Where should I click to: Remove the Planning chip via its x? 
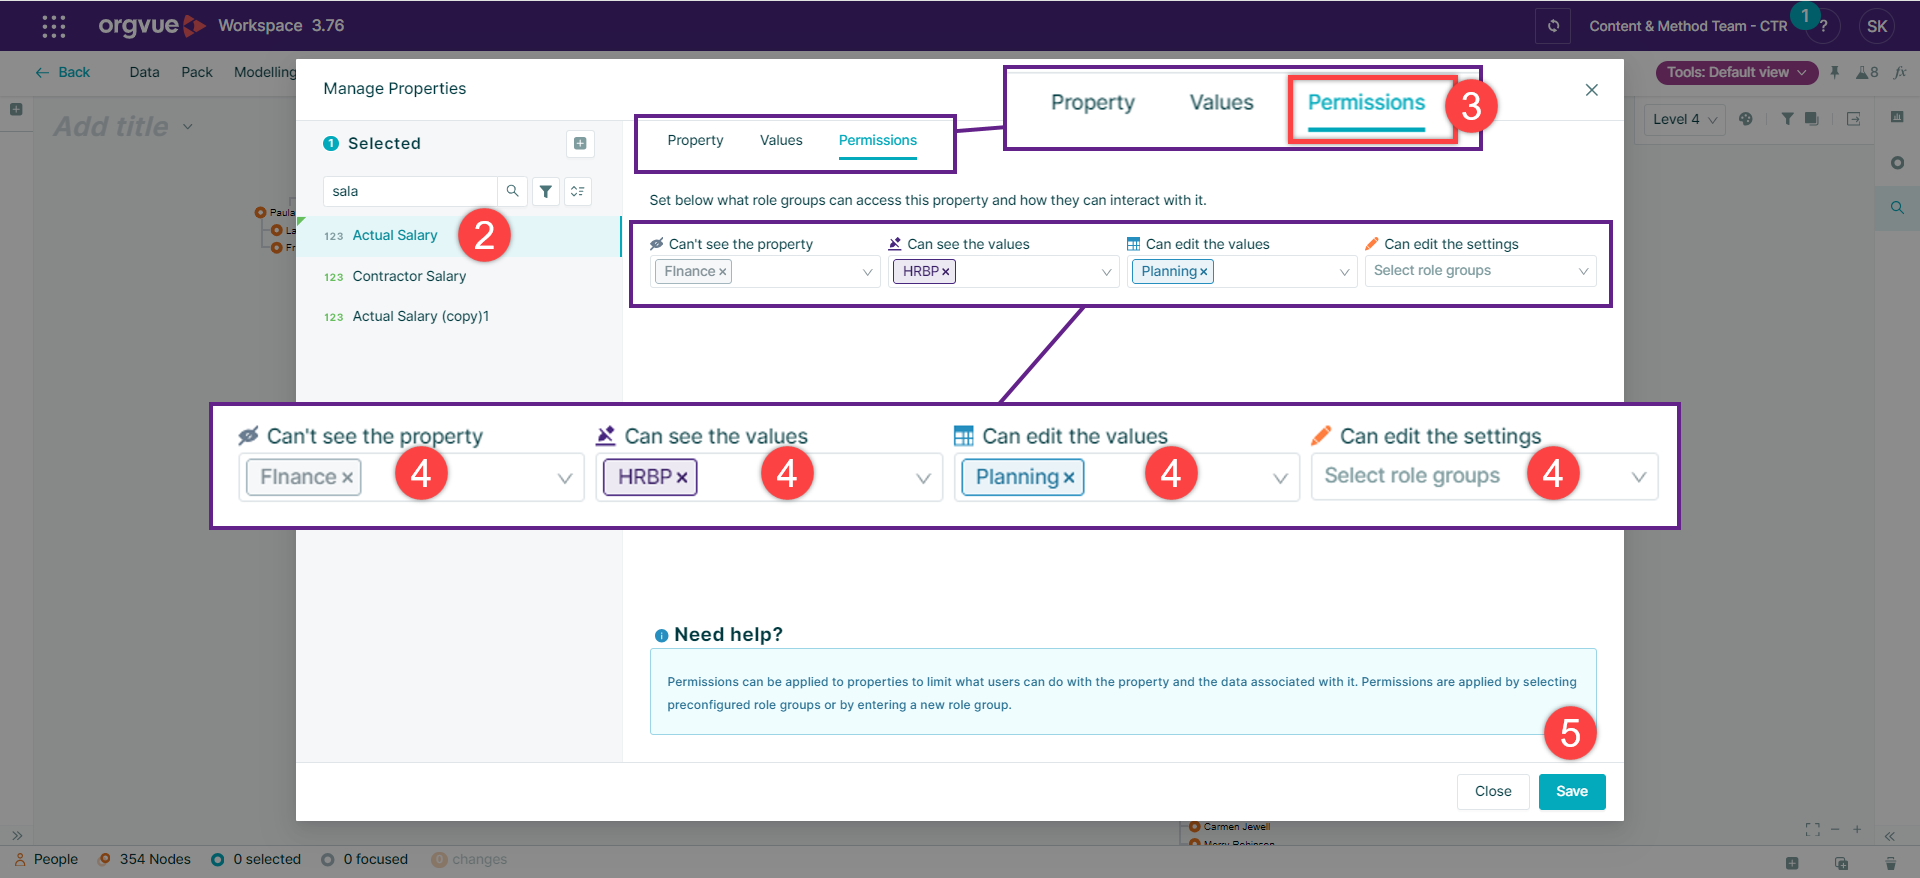pyautogui.click(x=1203, y=272)
